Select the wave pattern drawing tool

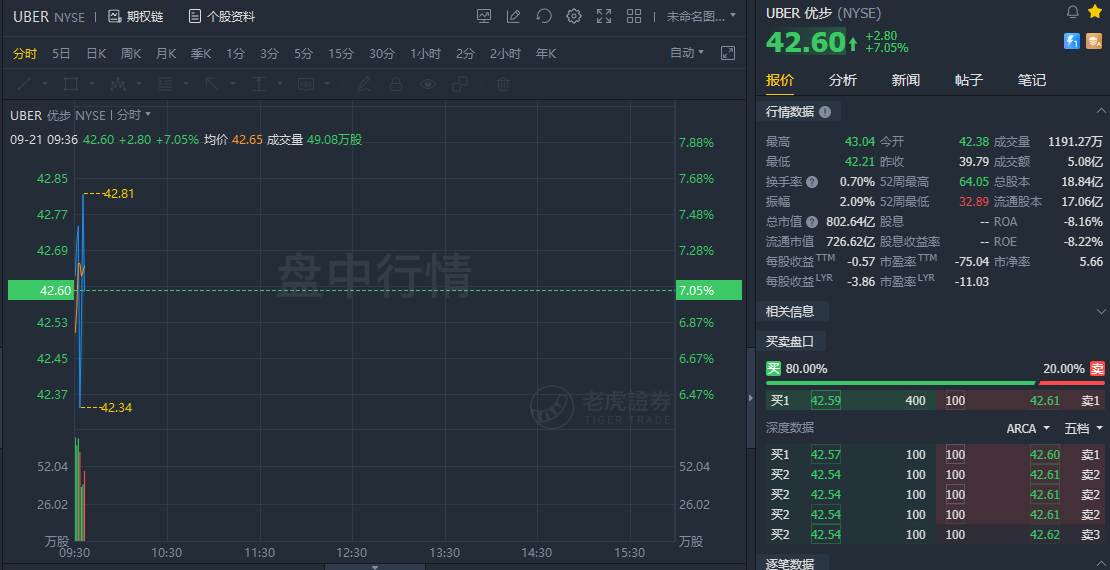pos(118,84)
